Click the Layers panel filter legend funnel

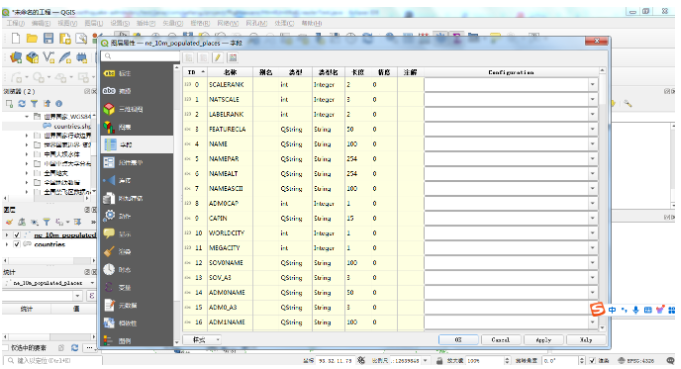(x=46, y=222)
